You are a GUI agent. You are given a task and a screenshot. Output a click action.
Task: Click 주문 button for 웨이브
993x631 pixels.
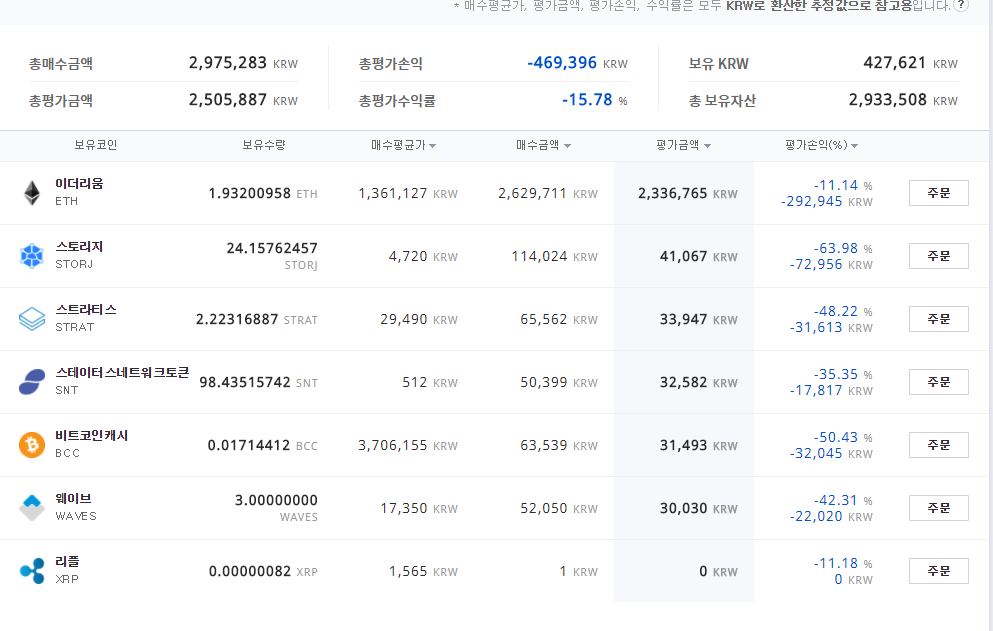(x=939, y=508)
